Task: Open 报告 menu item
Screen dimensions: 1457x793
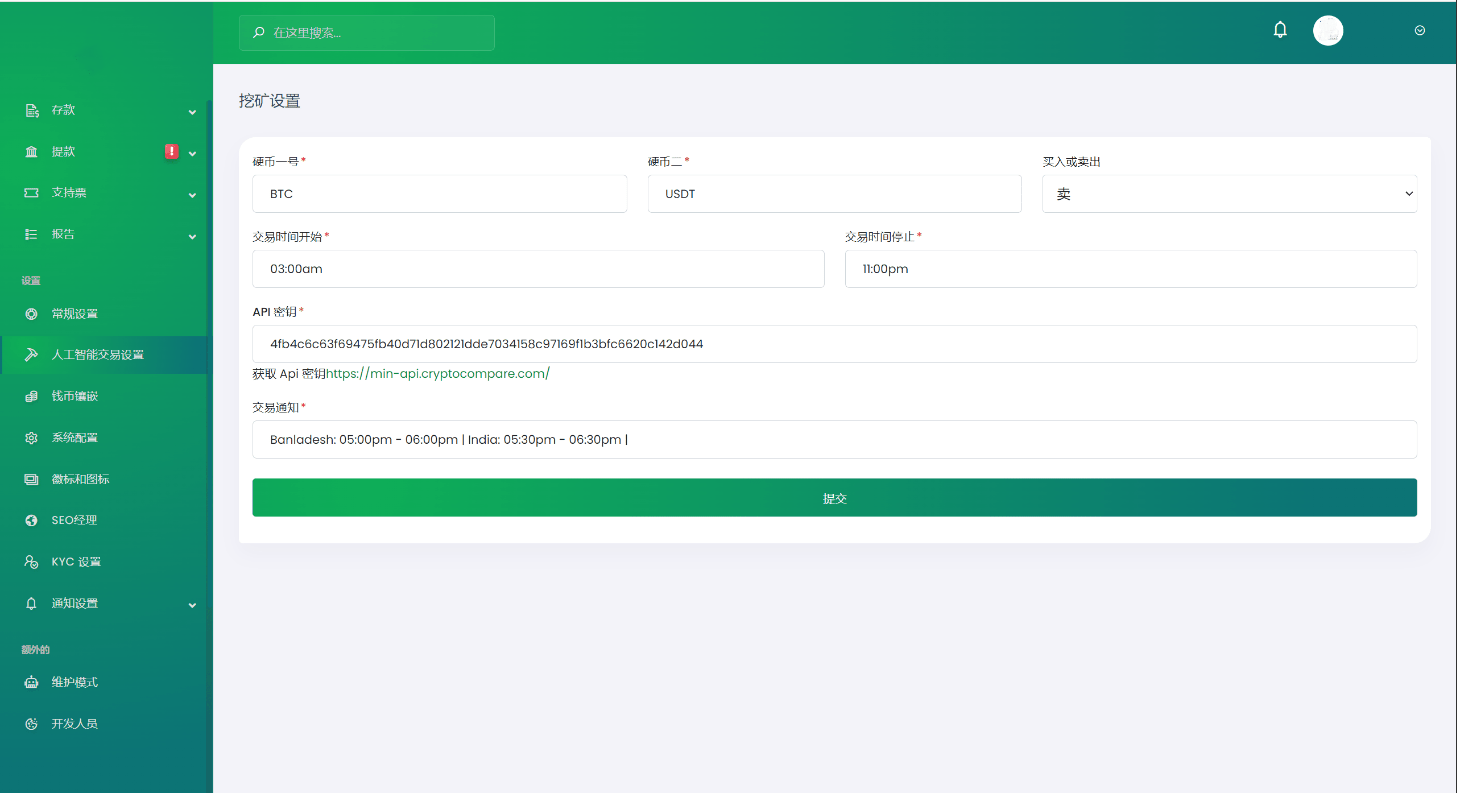Action: click(x=106, y=234)
